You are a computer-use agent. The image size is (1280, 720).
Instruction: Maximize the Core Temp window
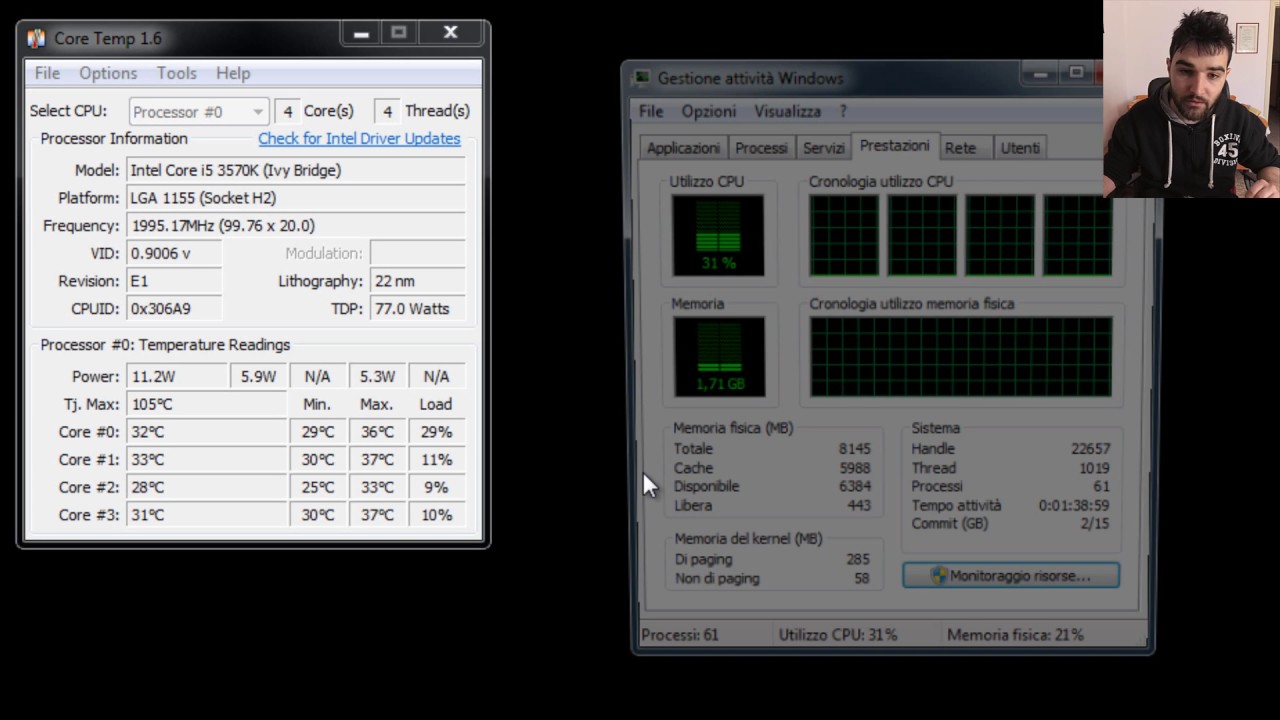(399, 34)
